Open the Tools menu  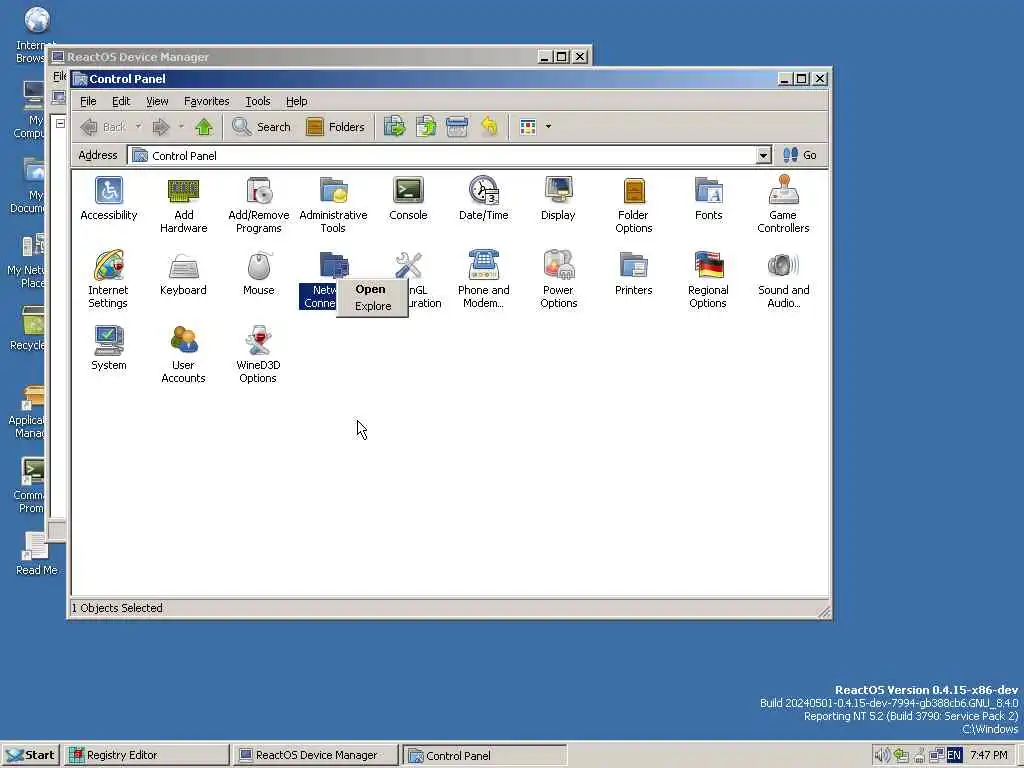(x=257, y=101)
